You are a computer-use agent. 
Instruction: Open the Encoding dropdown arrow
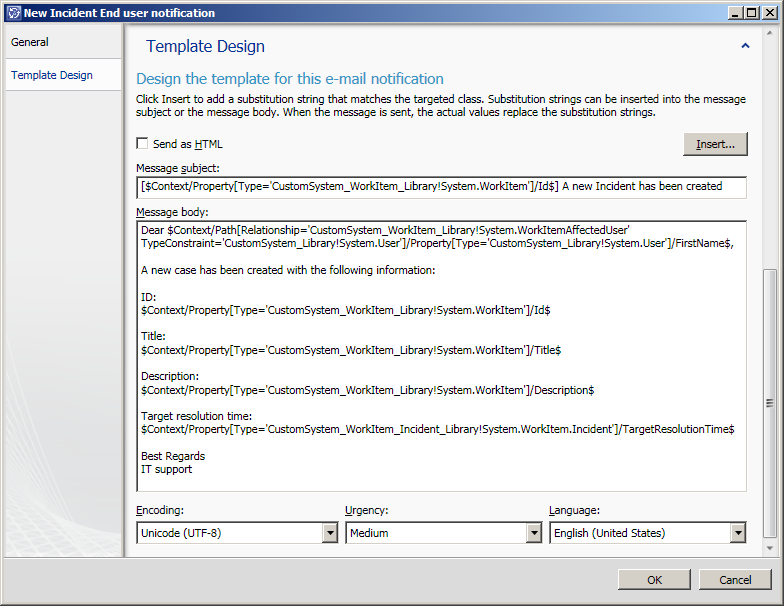coord(330,533)
